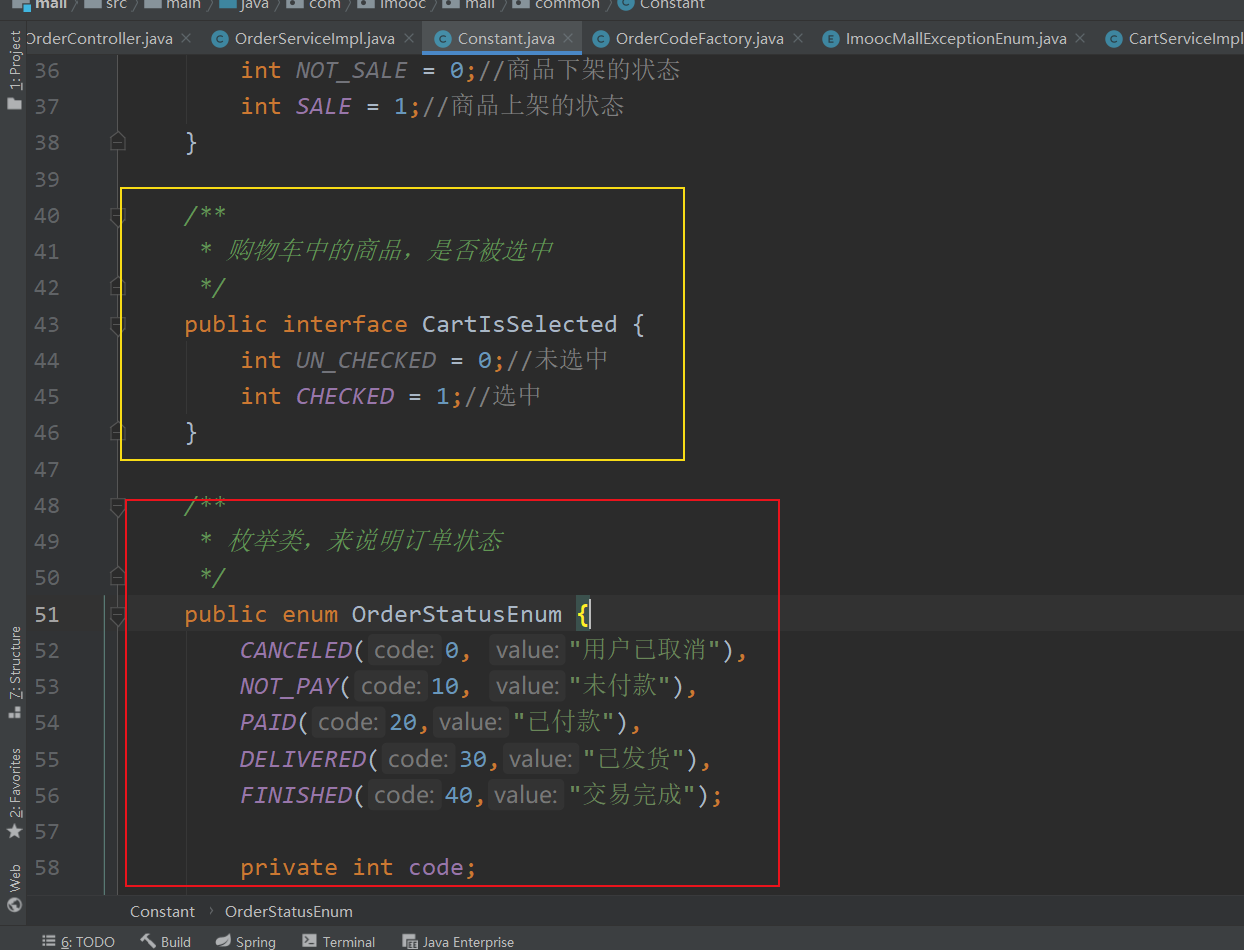Click the FINISHED enum value
1244x950 pixels.
pyautogui.click(x=296, y=795)
